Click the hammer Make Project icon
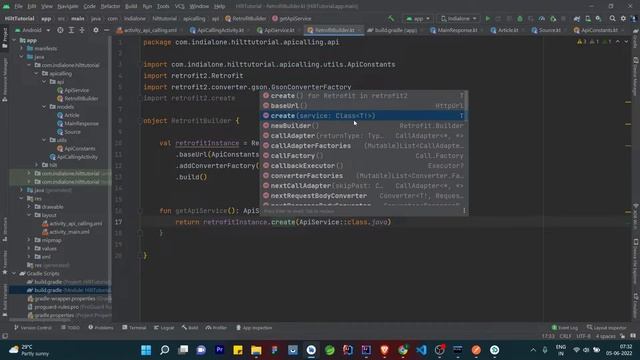Viewport: 640px width, 360px height. 391,19
